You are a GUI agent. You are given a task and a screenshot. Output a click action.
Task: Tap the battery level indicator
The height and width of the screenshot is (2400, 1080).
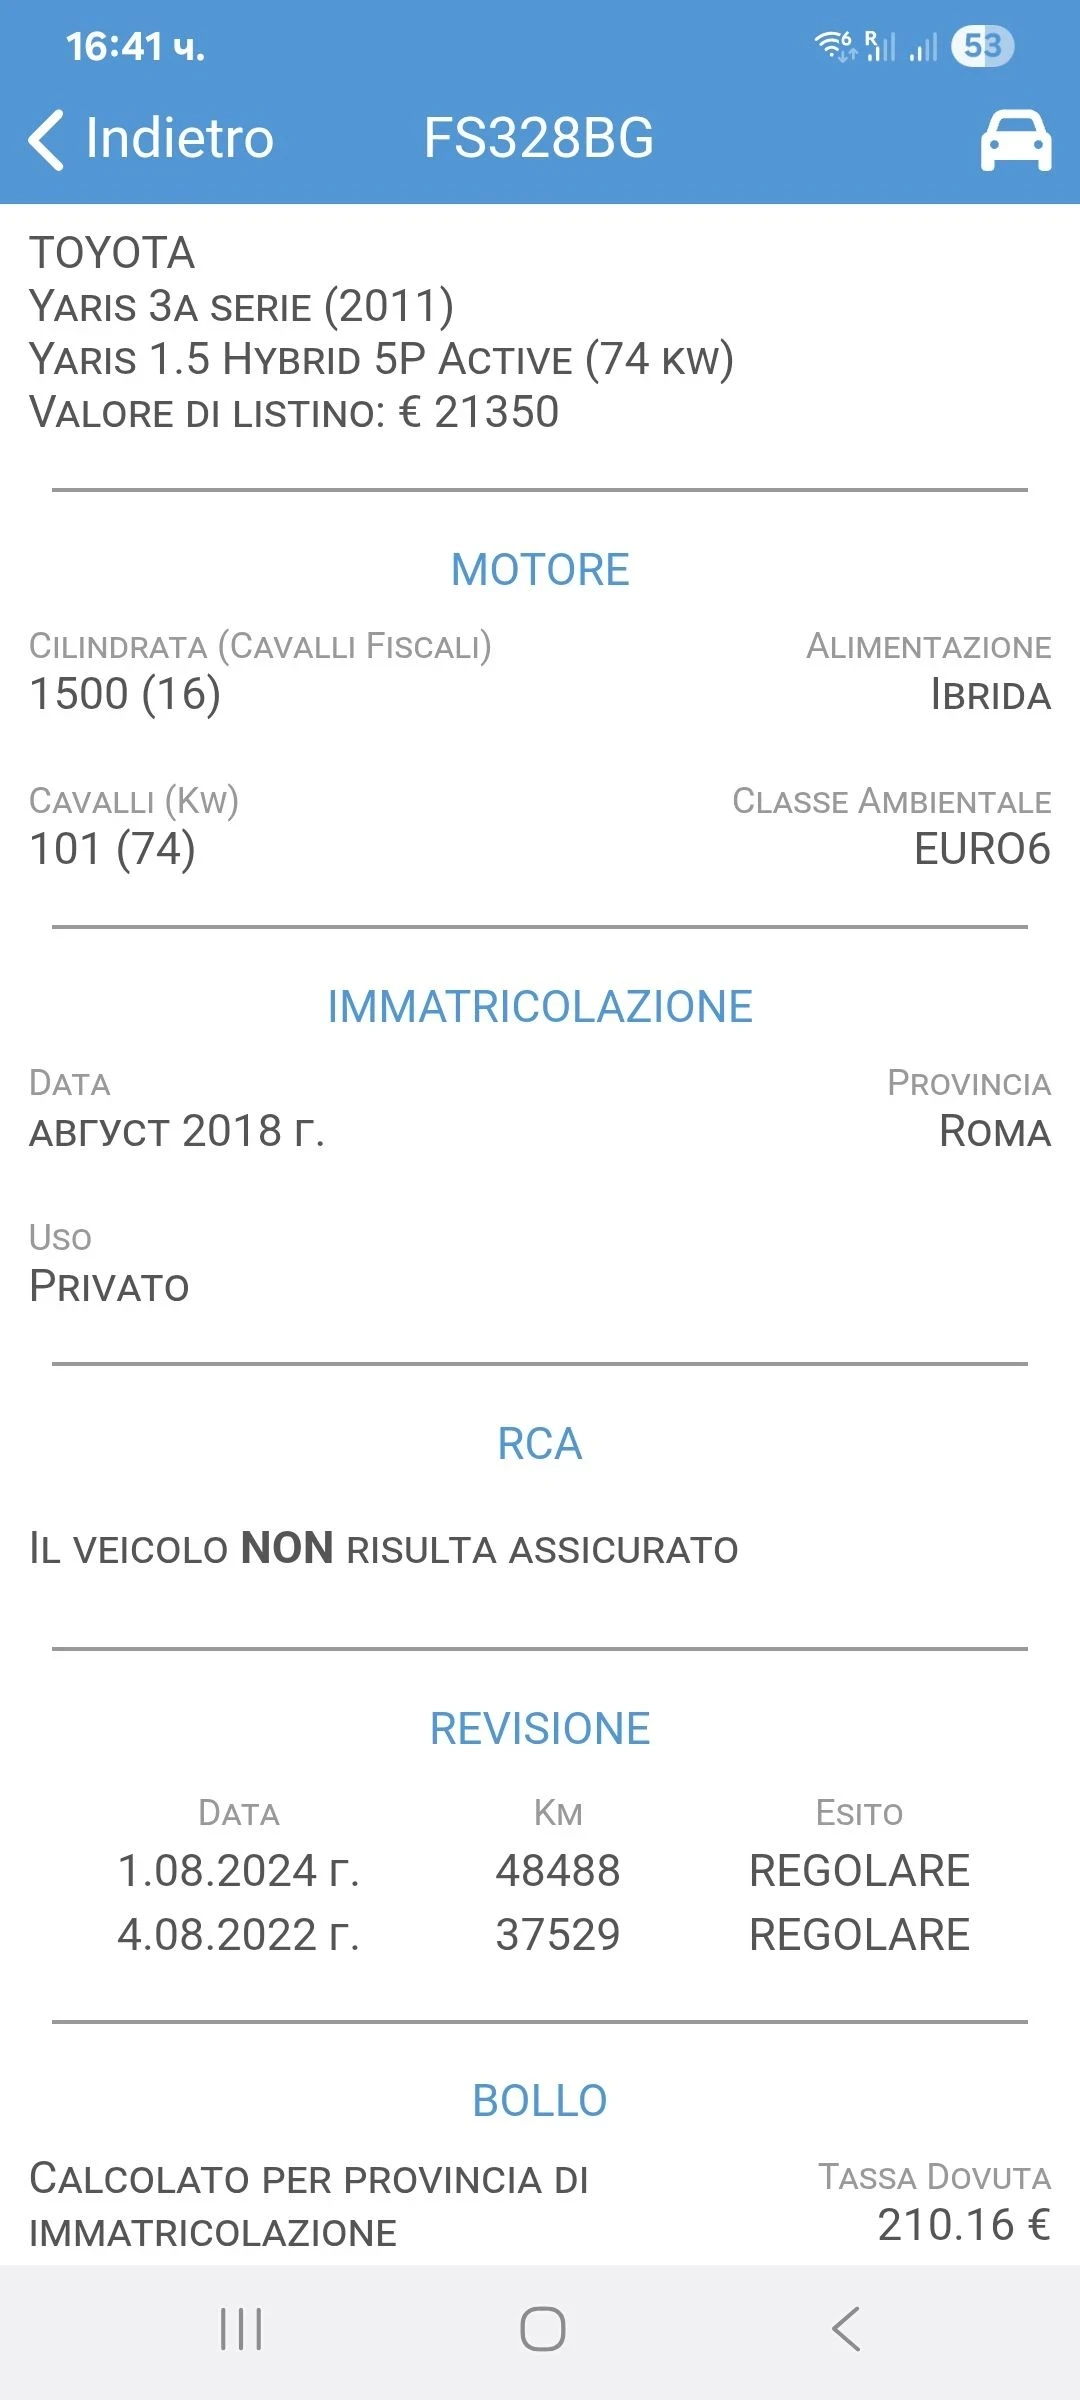(982, 46)
